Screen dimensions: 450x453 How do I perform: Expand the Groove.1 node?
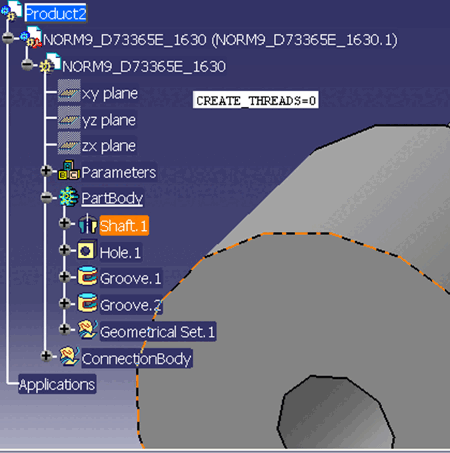[x=65, y=276]
